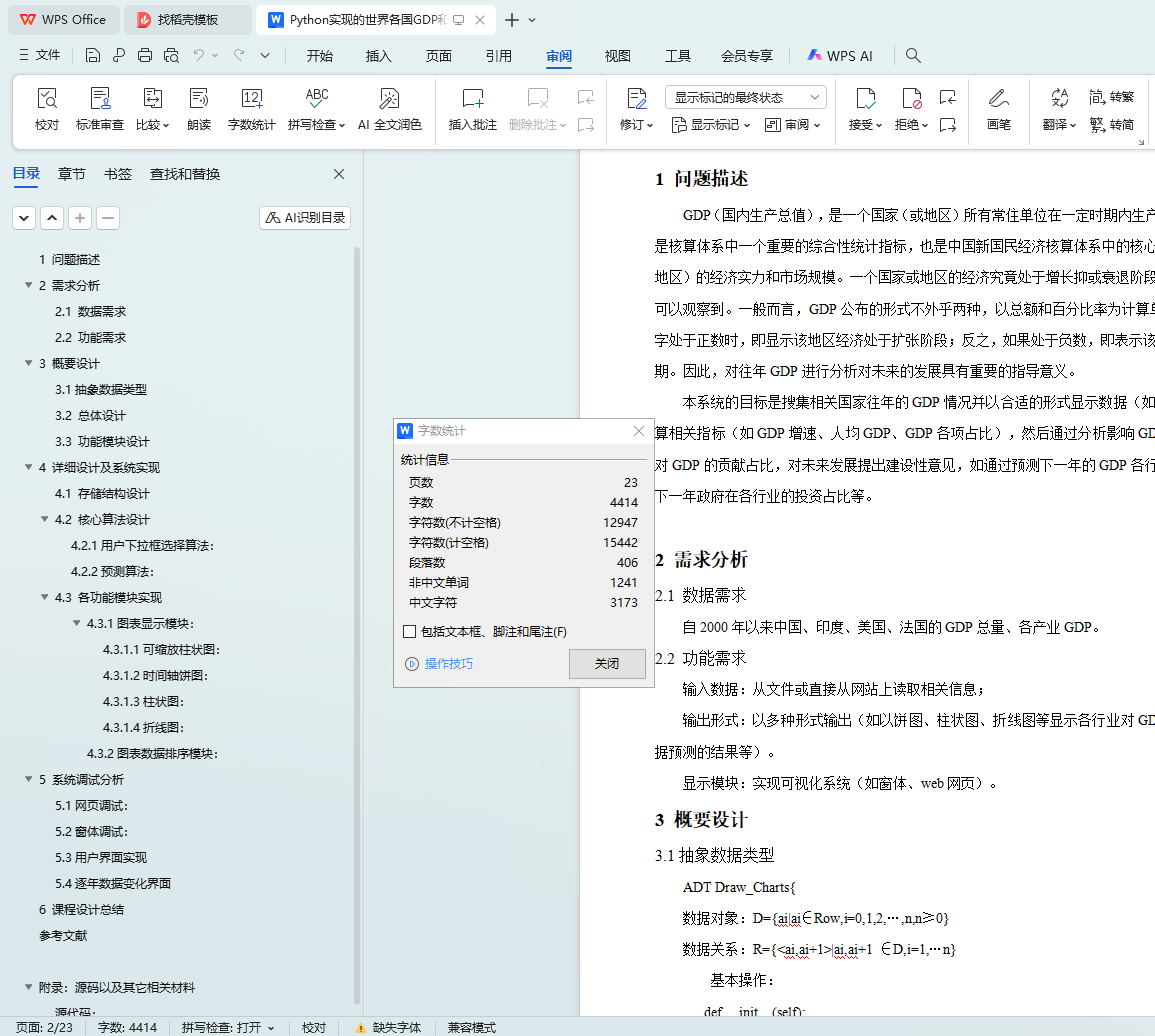Click the undo arrow icon
Viewport: 1155px width, 1036px height.
point(198,55)
